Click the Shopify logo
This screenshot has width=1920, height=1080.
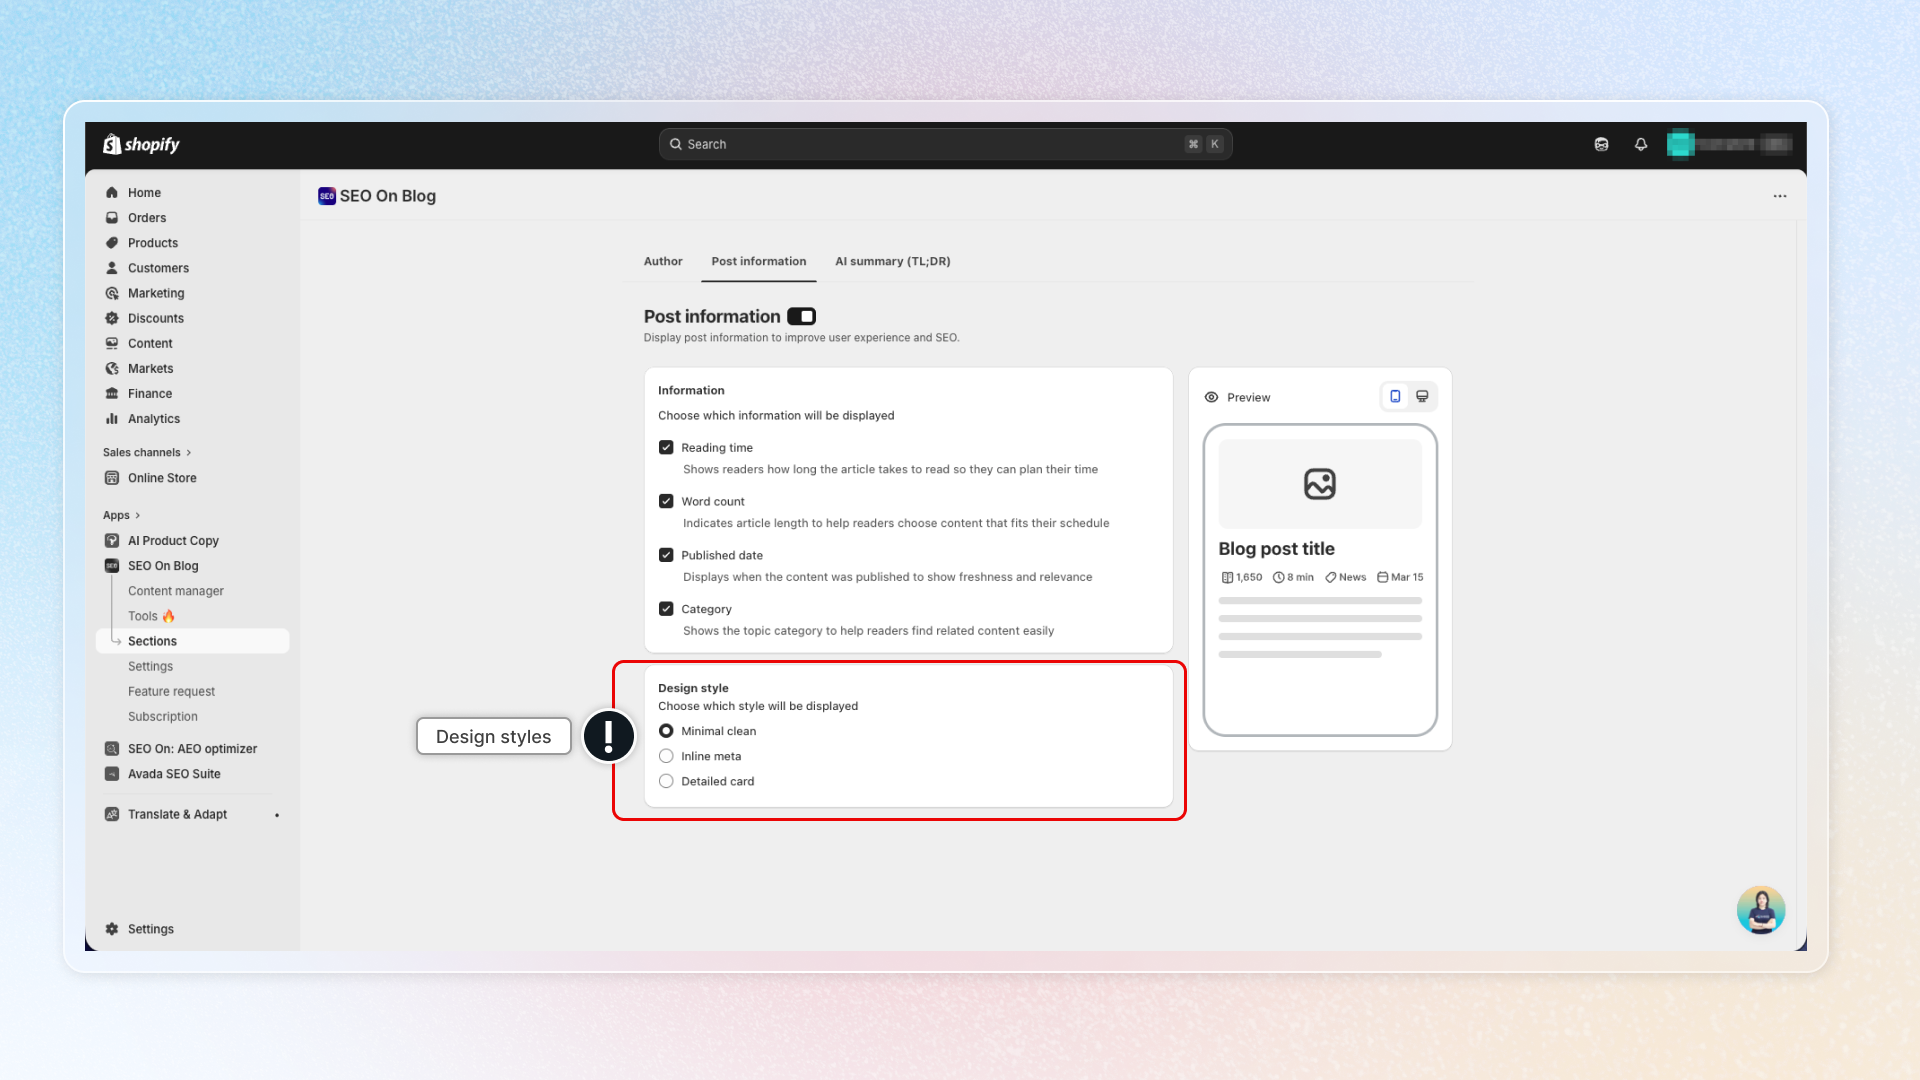click(141, 144)
